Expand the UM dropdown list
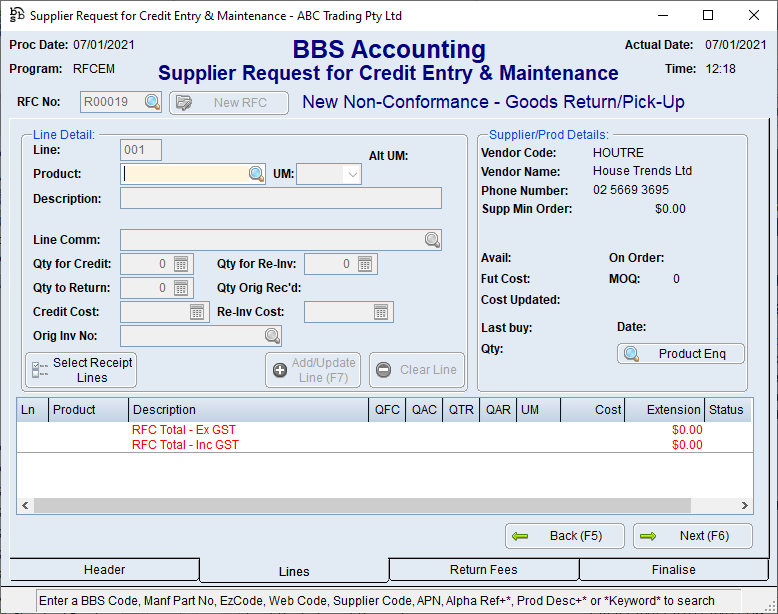The height and width of the screenshot is (614, 778). (x=351, y=174)
